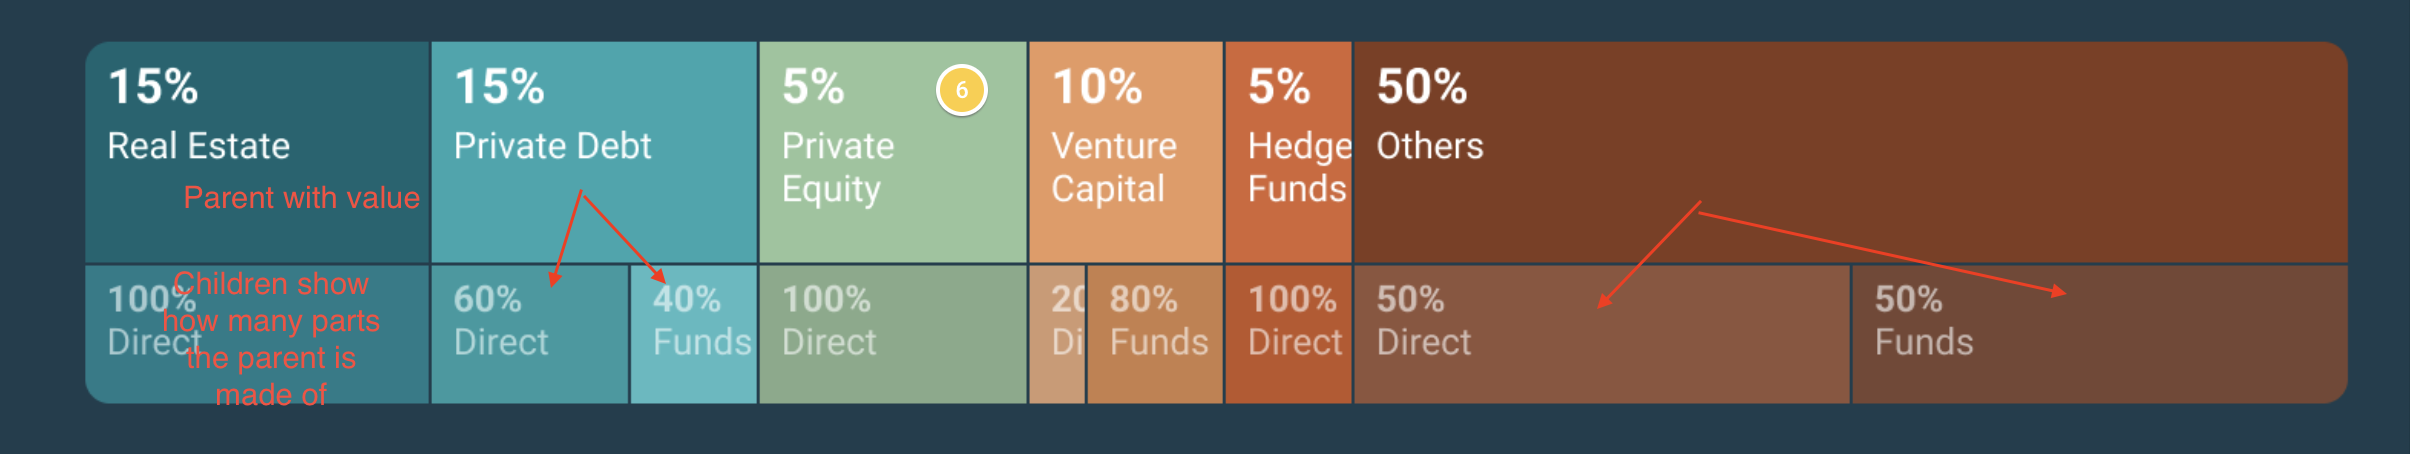Click the 5% Private Equity block
Screen dimensions: 2410x454
click(x=893, y=152)
